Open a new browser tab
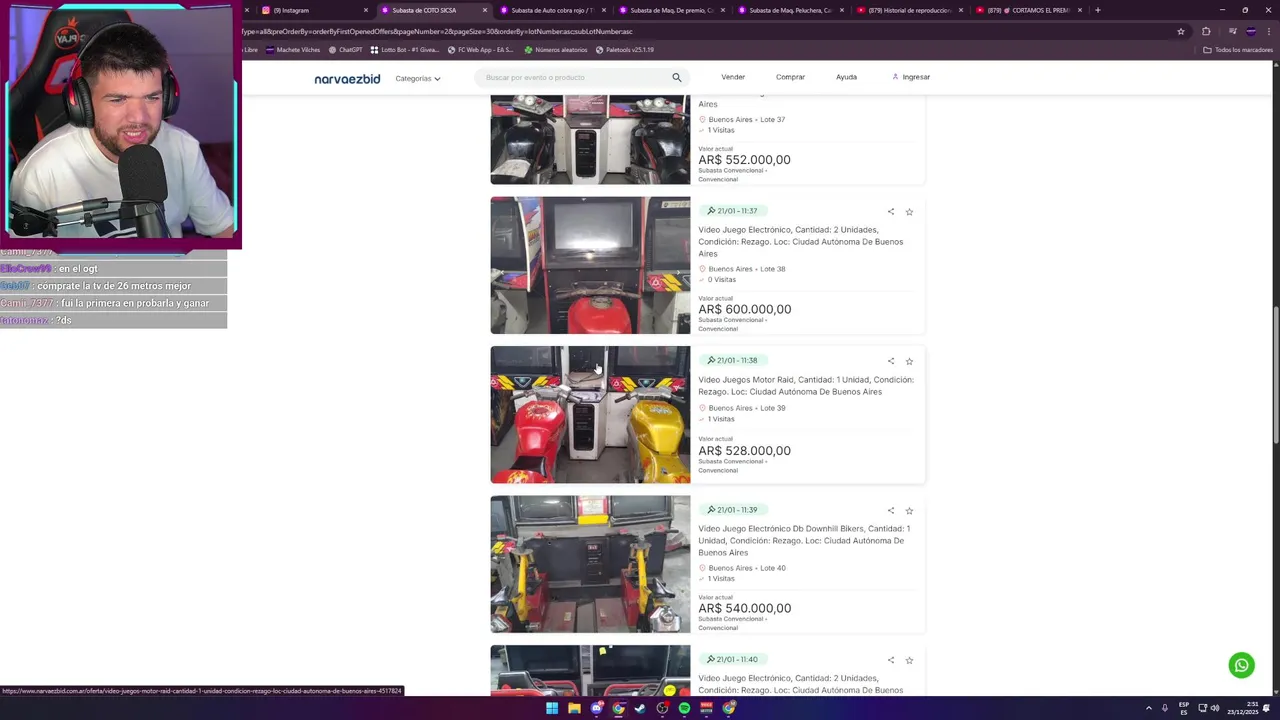This screenshot has height=720, width=1280. (1098, 10)
